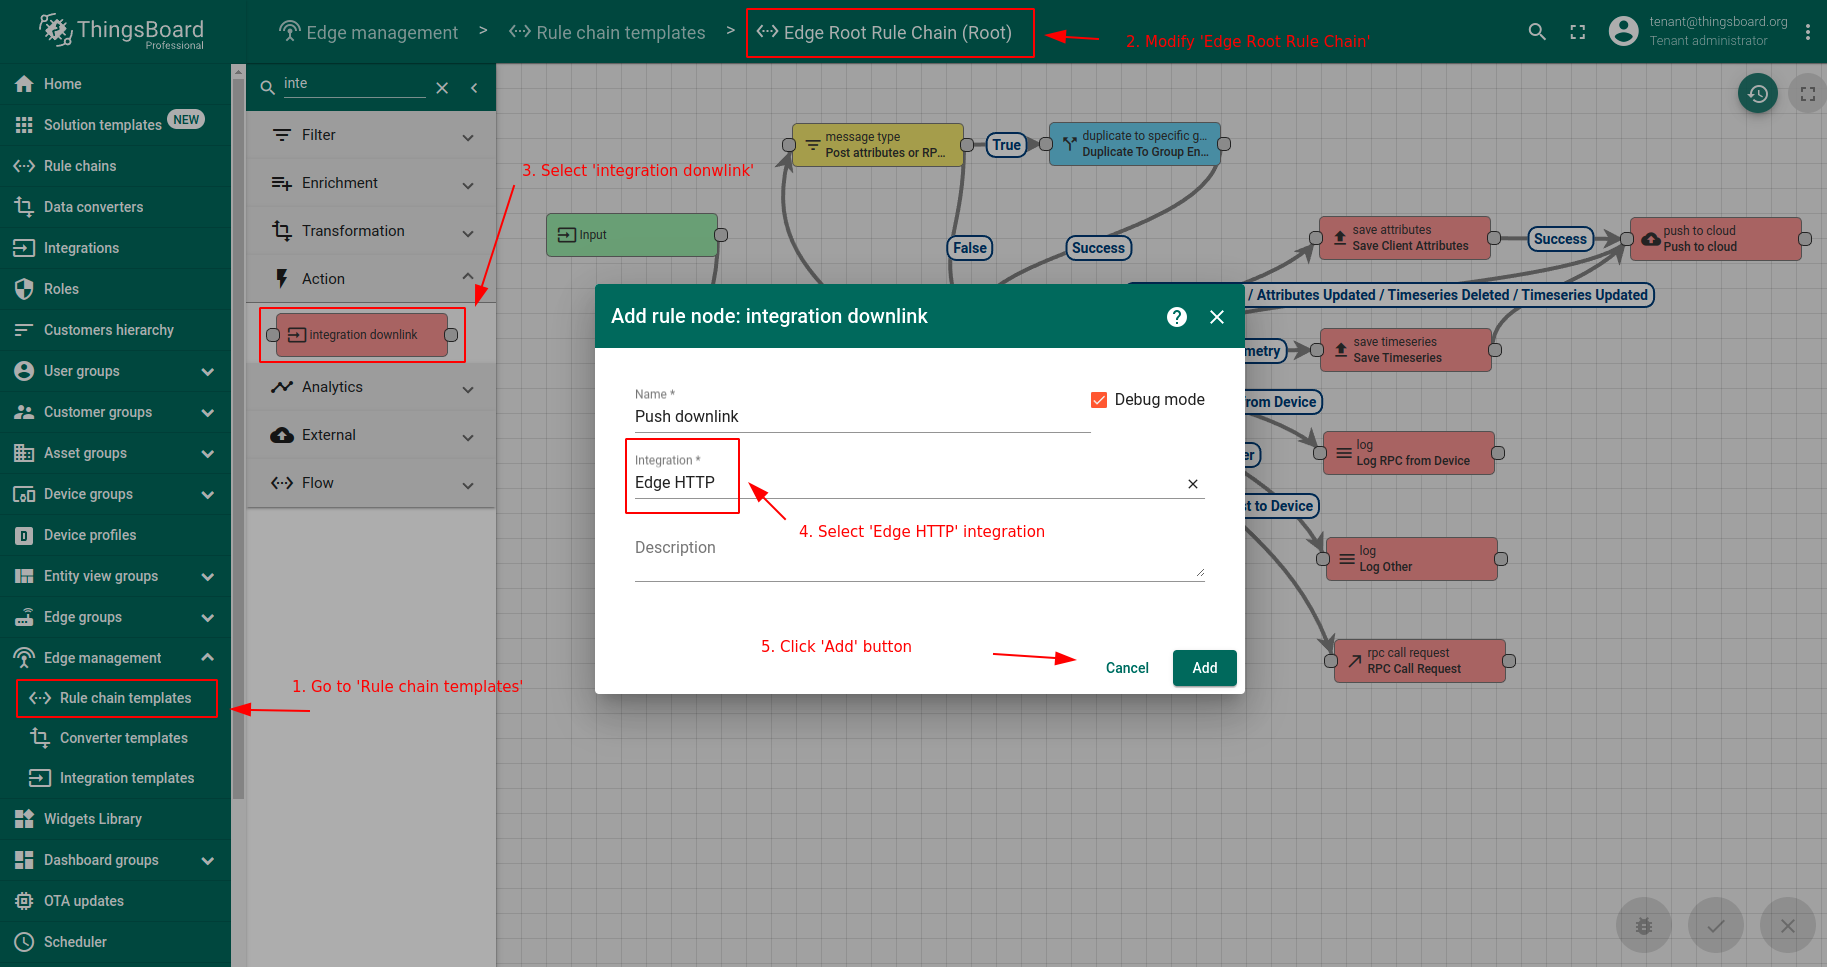The width and height of the screenshot is (1827, 967).
Task: Select the Input node on canvas
Action: [632, 235]
